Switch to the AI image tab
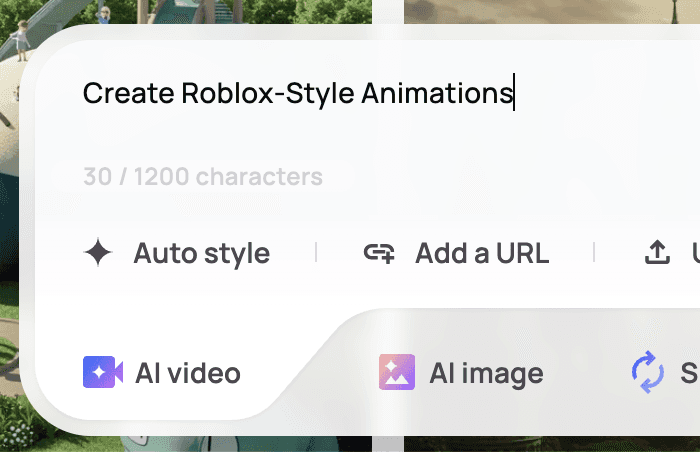The height and width of the screenshot is (452, 700). point(461,372)
